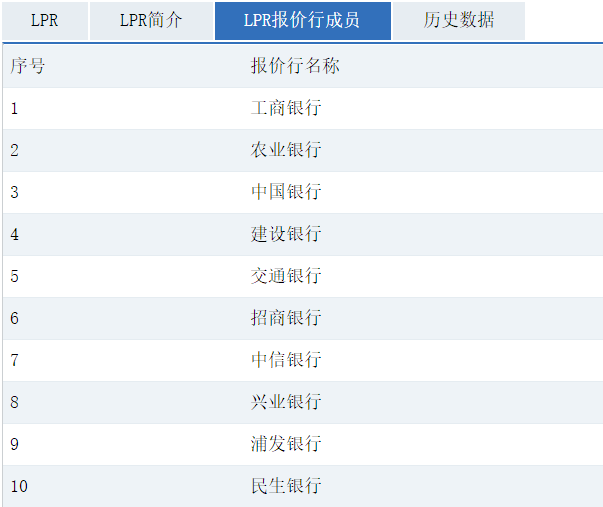The width and height of the screenshot is (603, 507).
Task: Select 工商银行 in the table
Action: click(x=286, y=108)
